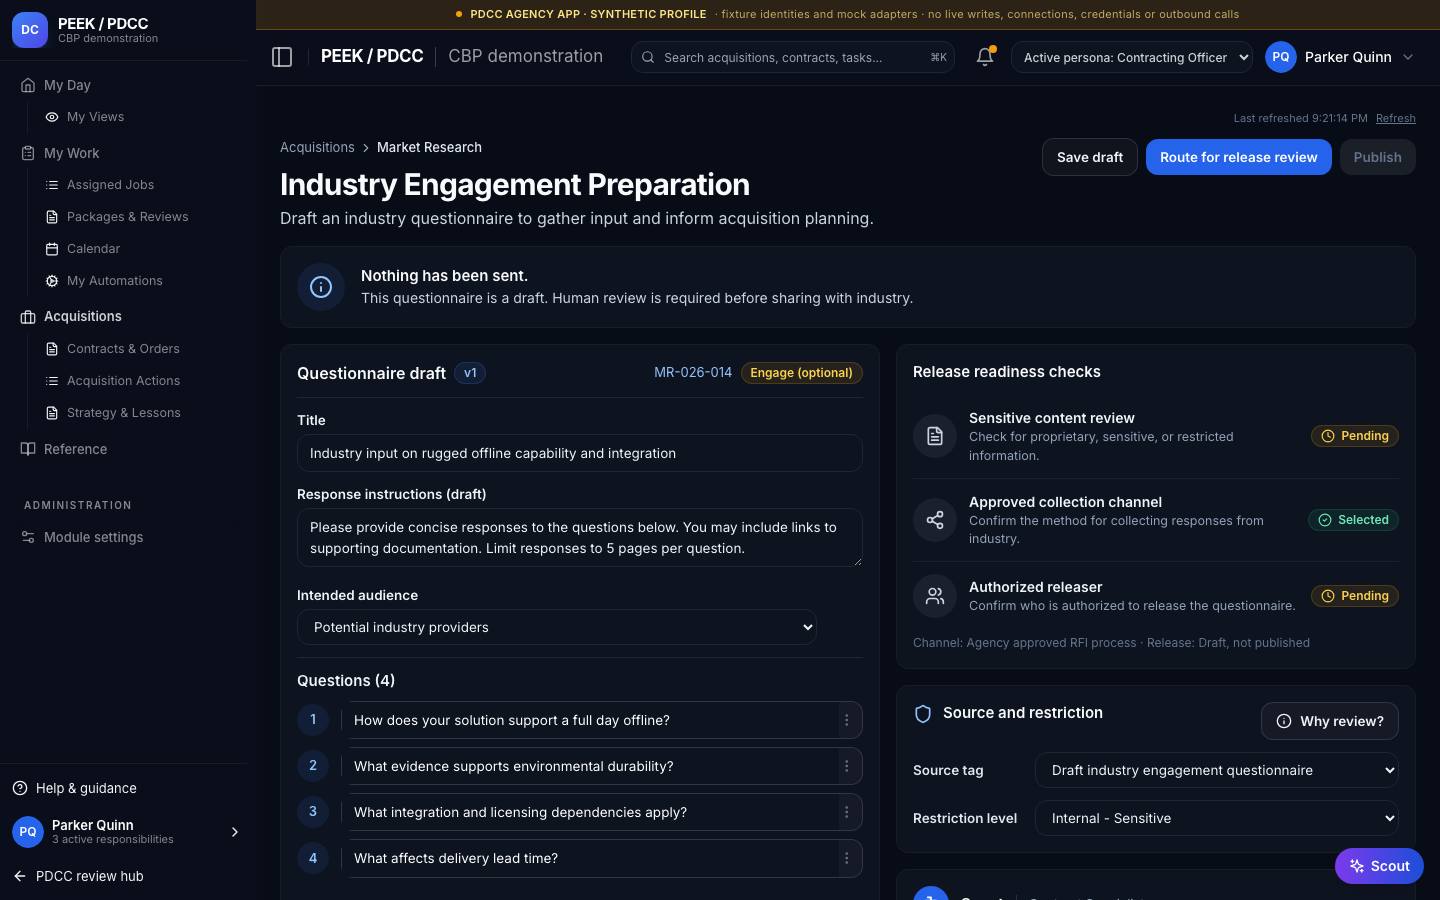The height and width of the screenshot is (900, 1440).
Task: Click the Pending badge for Sensitive content review
Action: 1355,436
